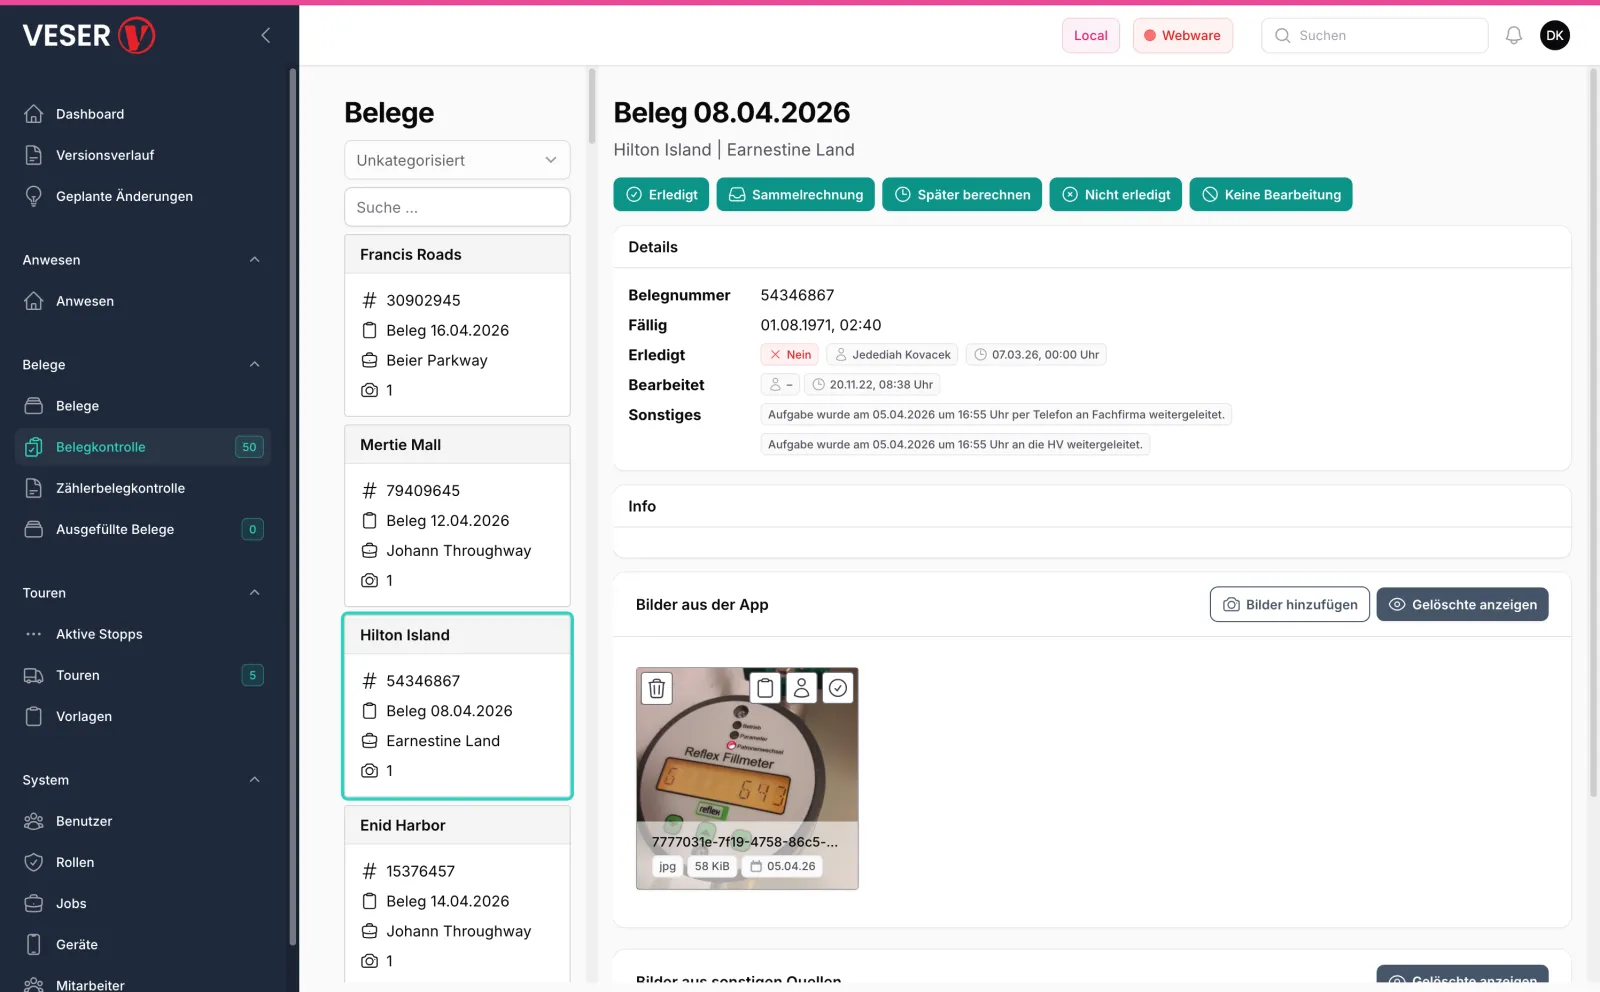Type a query in the Suche field

tap(457, 207)
